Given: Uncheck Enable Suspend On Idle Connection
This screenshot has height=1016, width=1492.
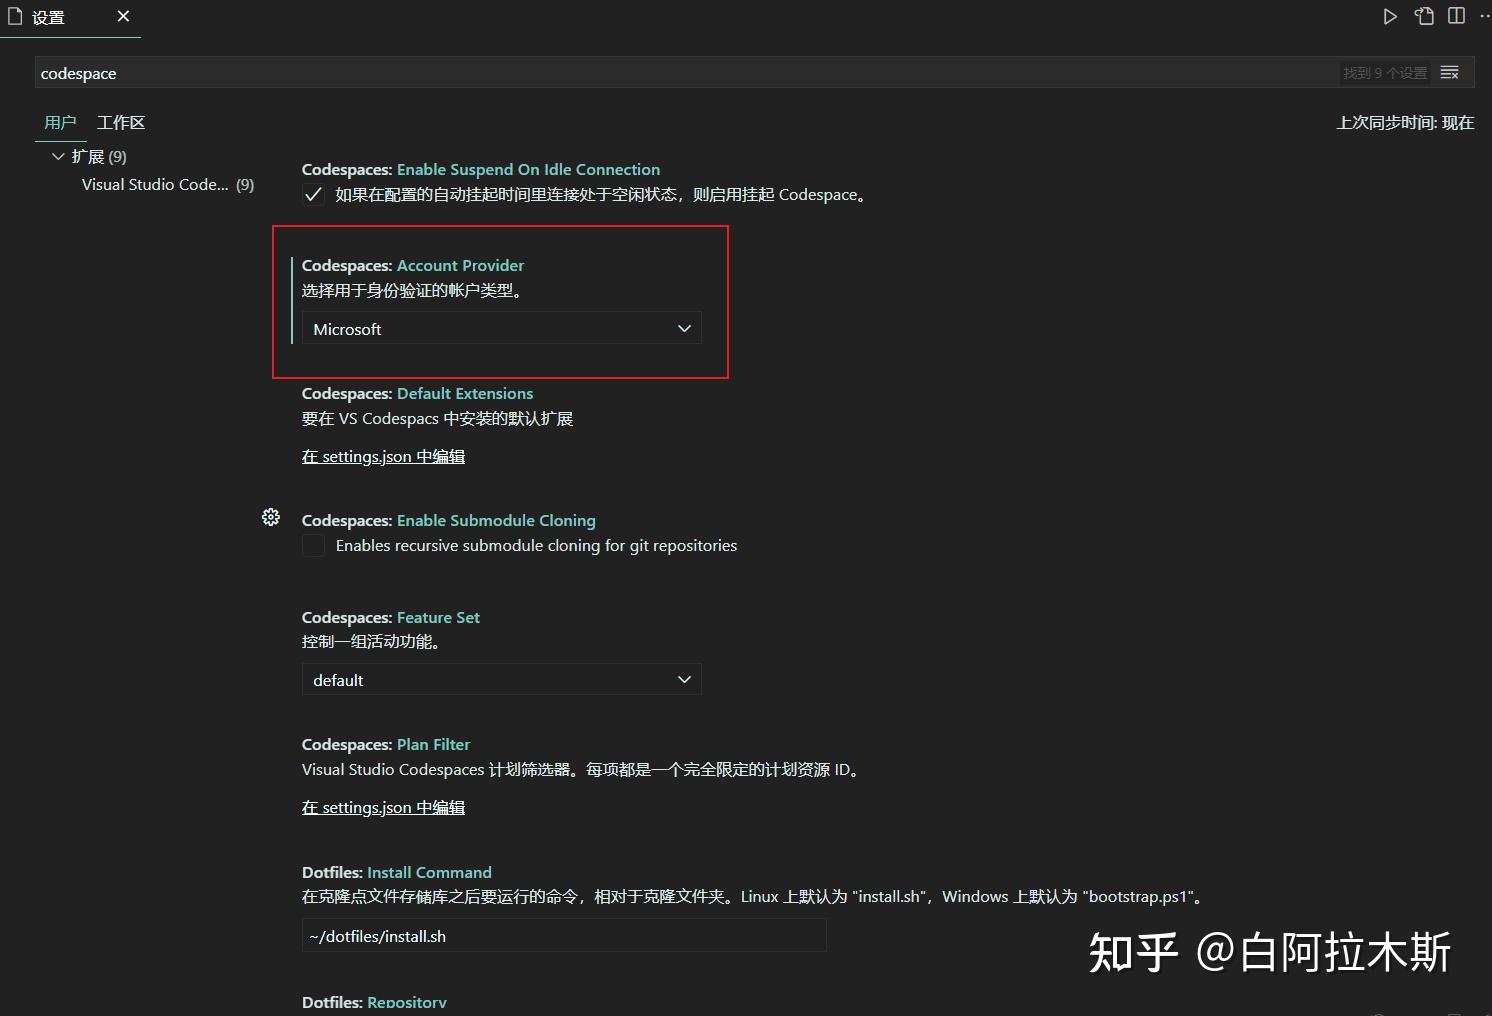Looking at the screenshot, I should pyautogui.click(x=313, y=195).
